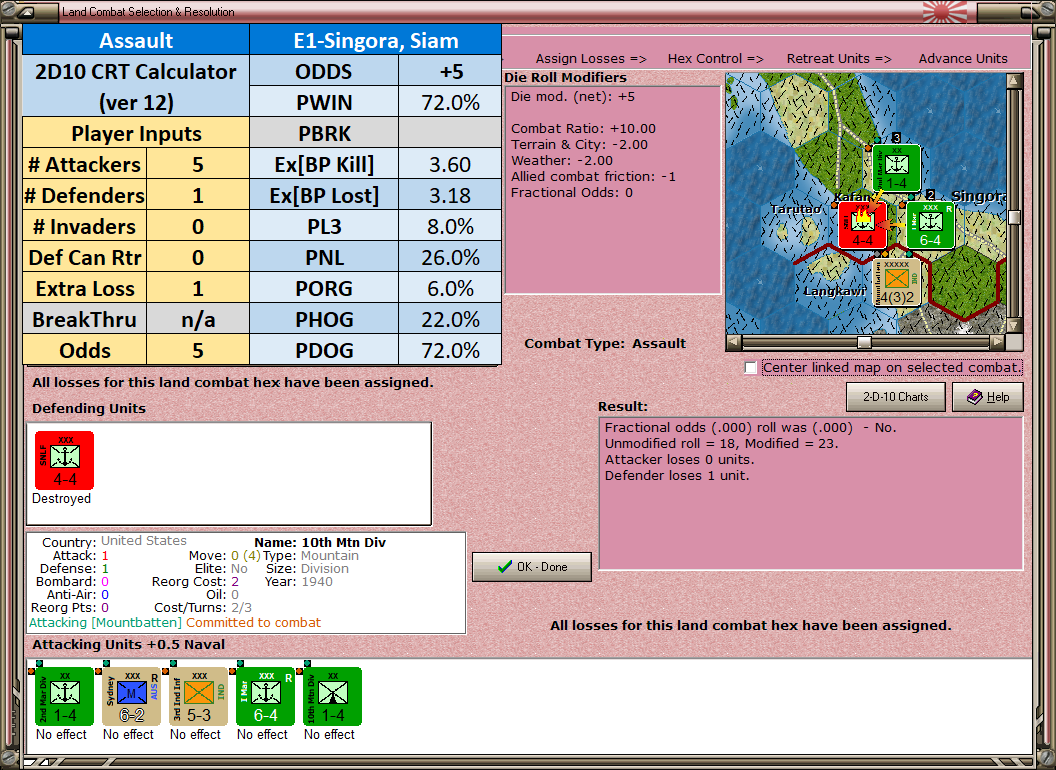Select the destroyed SNLF 4-4 defending unit

65,460
